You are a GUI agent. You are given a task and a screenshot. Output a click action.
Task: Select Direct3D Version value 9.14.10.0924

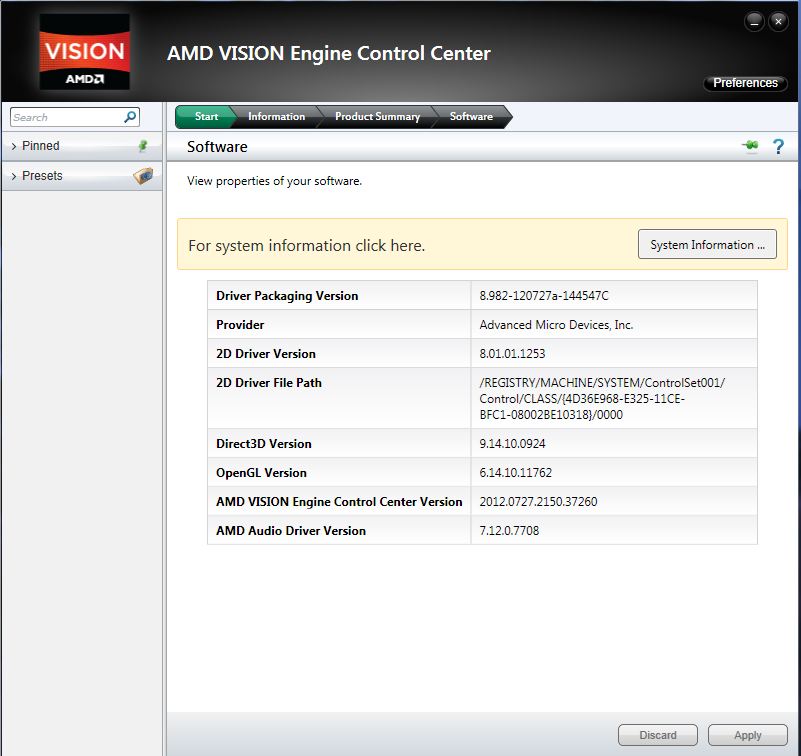pos(512,443)
